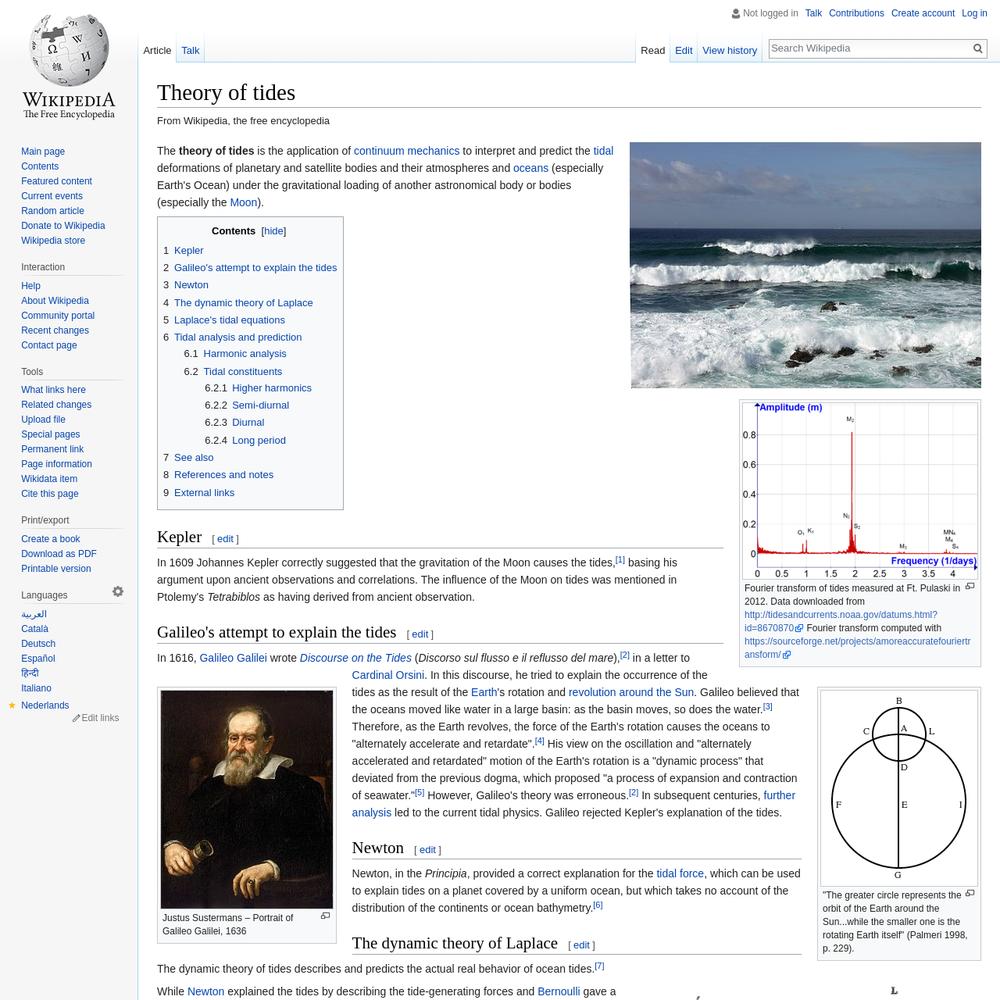Image resolution: width=1000 pixels, height=1000 pixels.
Task: Click footnote reference [6] in the Newton section
Action: [x=598, y=904]
